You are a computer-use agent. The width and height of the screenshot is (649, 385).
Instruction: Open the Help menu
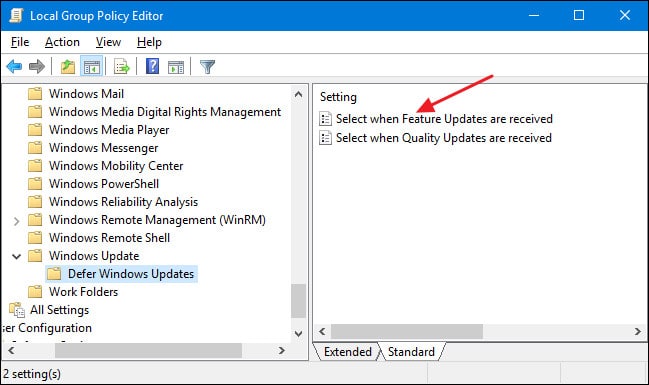point(149,42)
